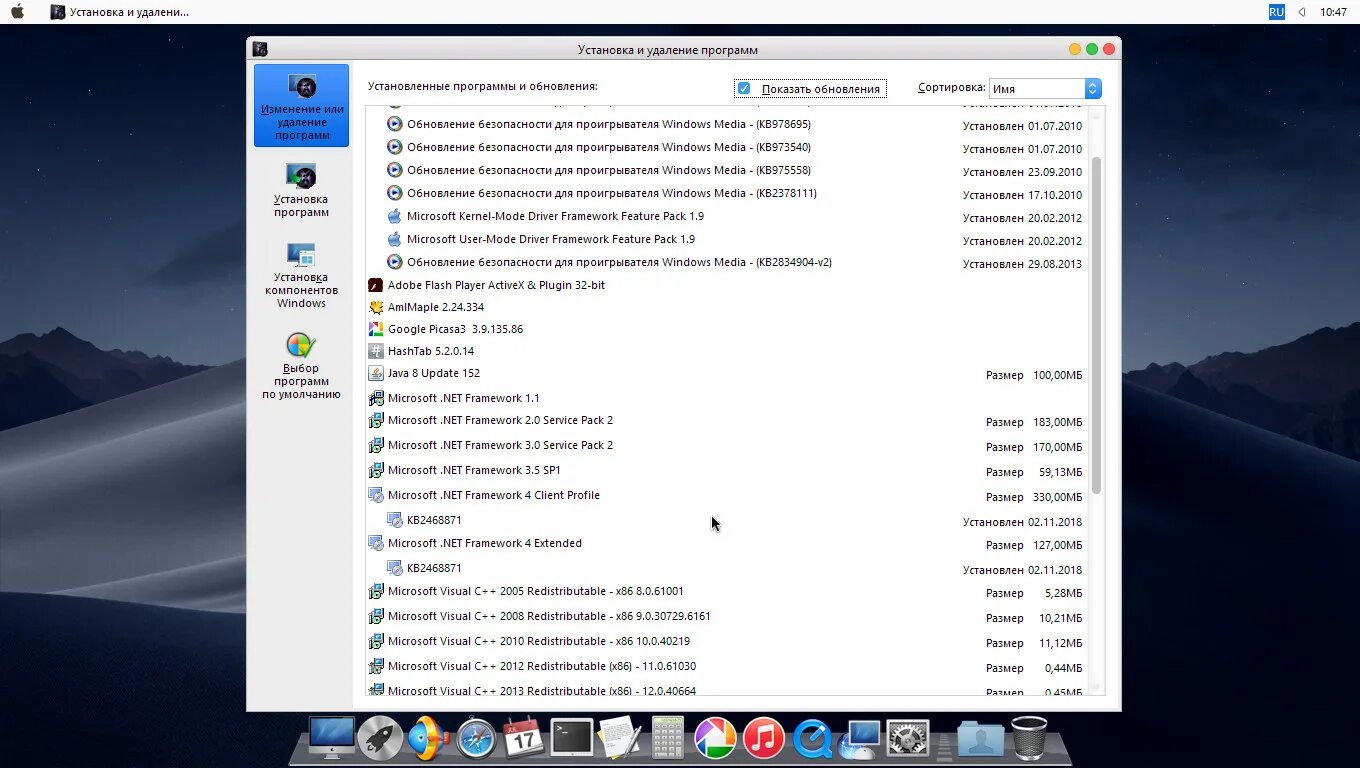Screen dimensions: 1360x768
Task: Toggle the 'Показать обновления' checkbox
Action: click(744, 89)
